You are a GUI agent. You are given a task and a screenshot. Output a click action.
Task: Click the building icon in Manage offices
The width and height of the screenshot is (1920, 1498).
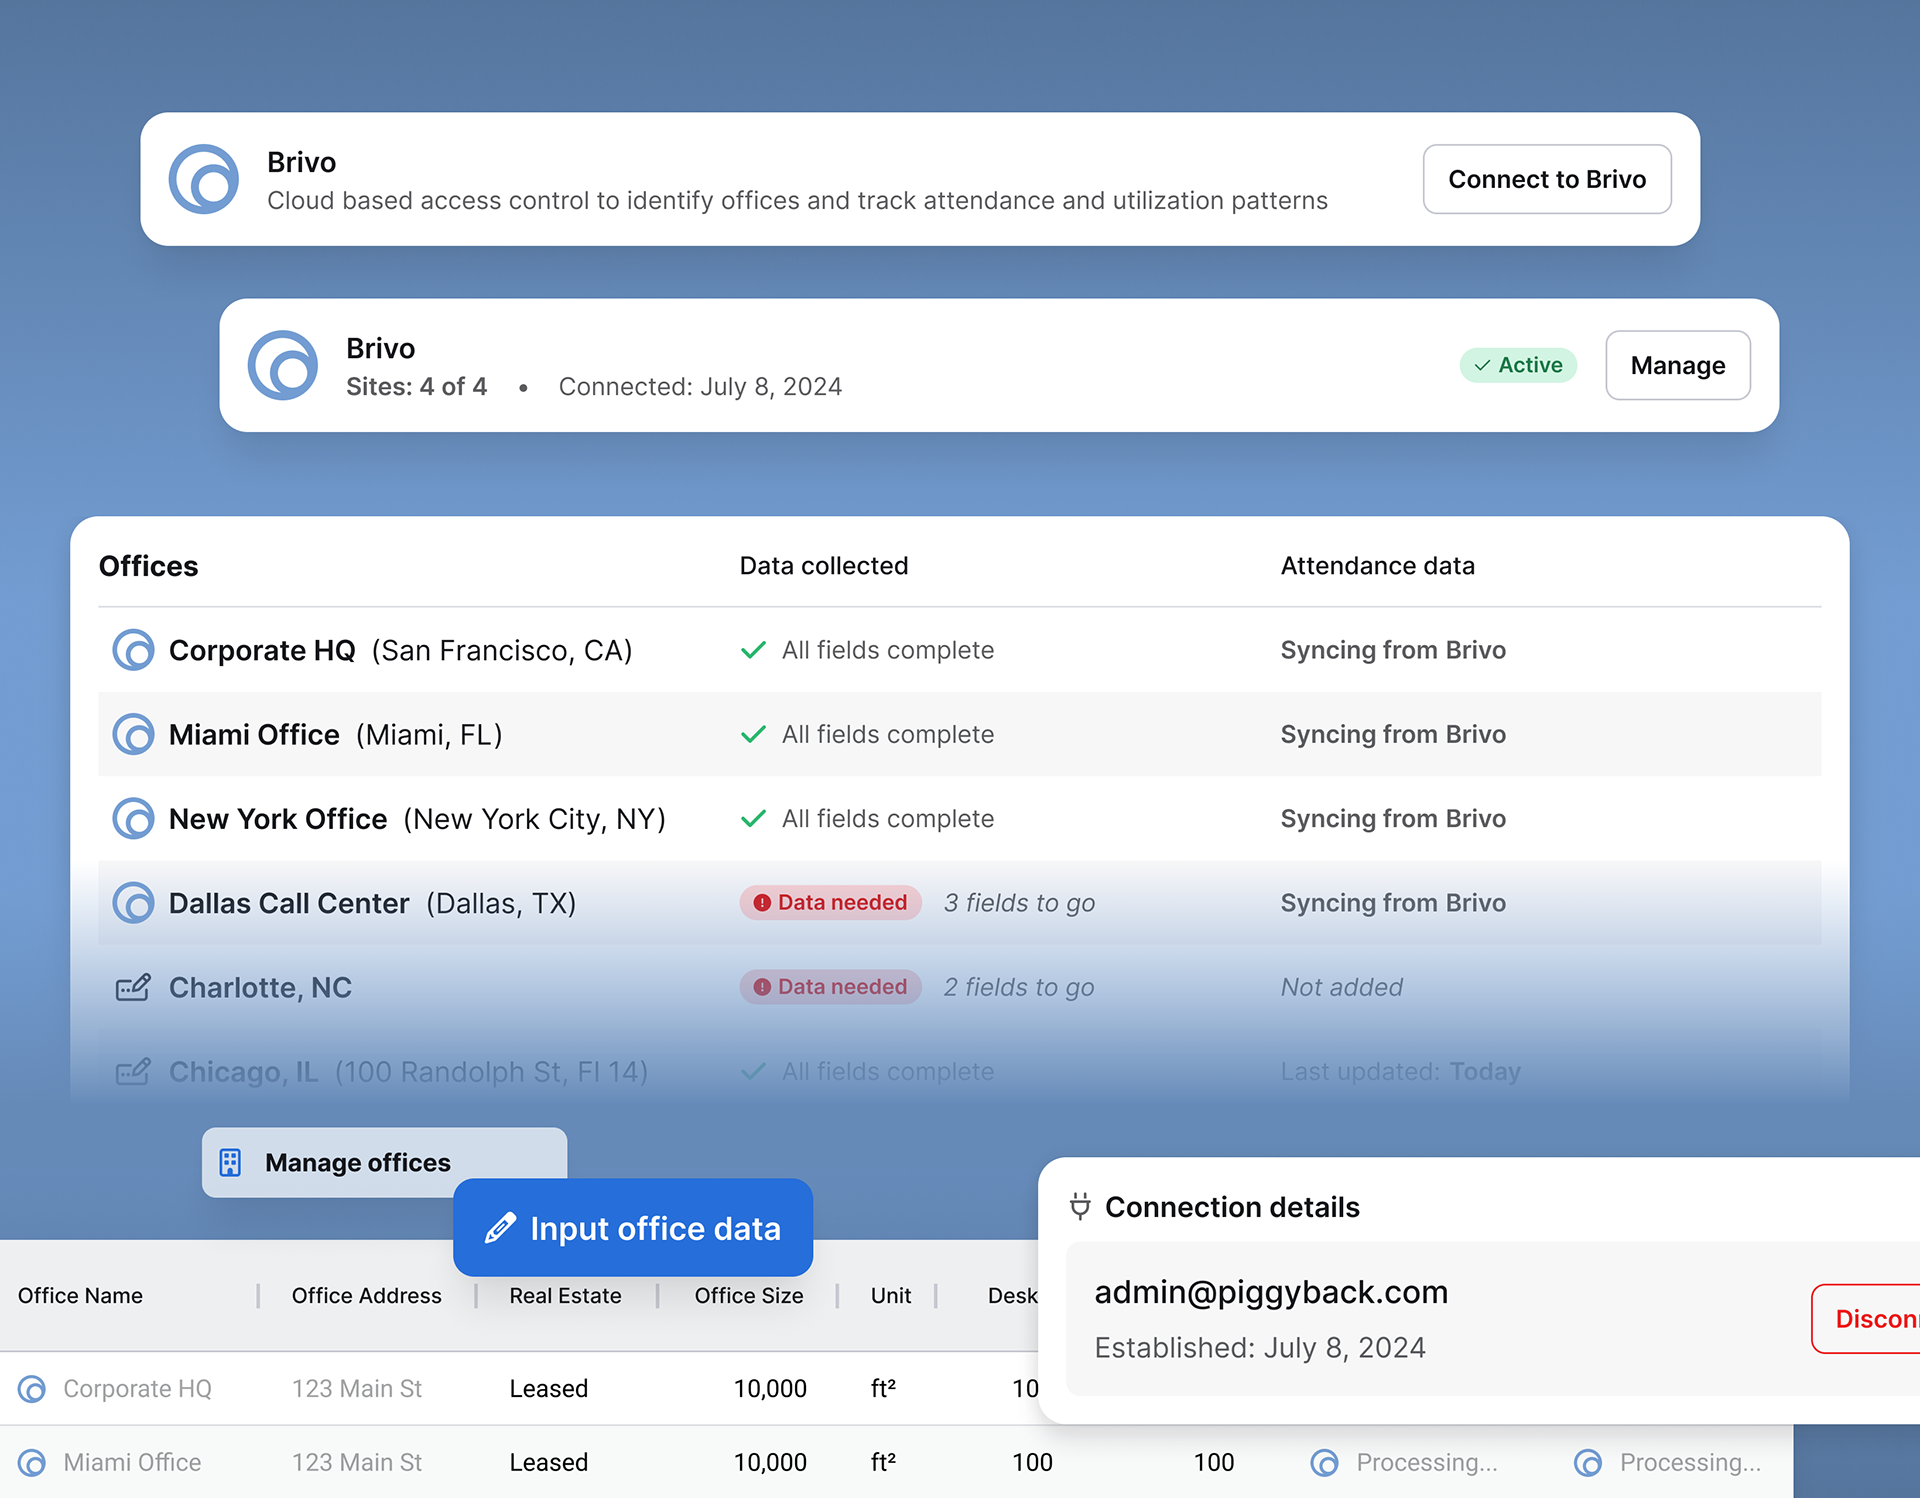tap(231, 1162)
